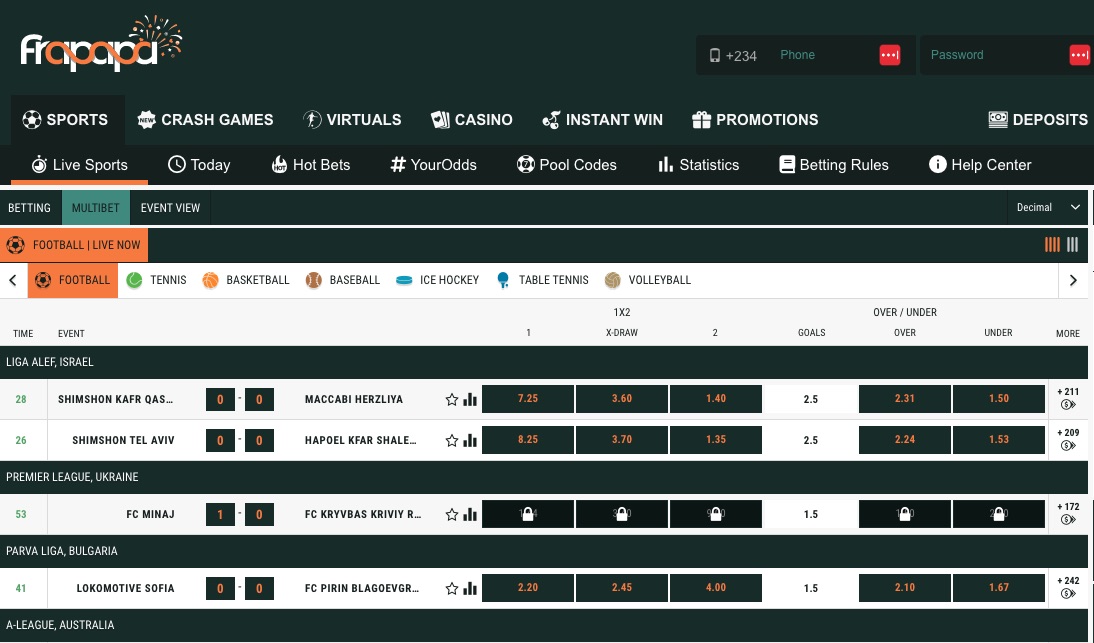Open statistics chart for Shimshon Kafr Qasim match

[x=470, y=400]
